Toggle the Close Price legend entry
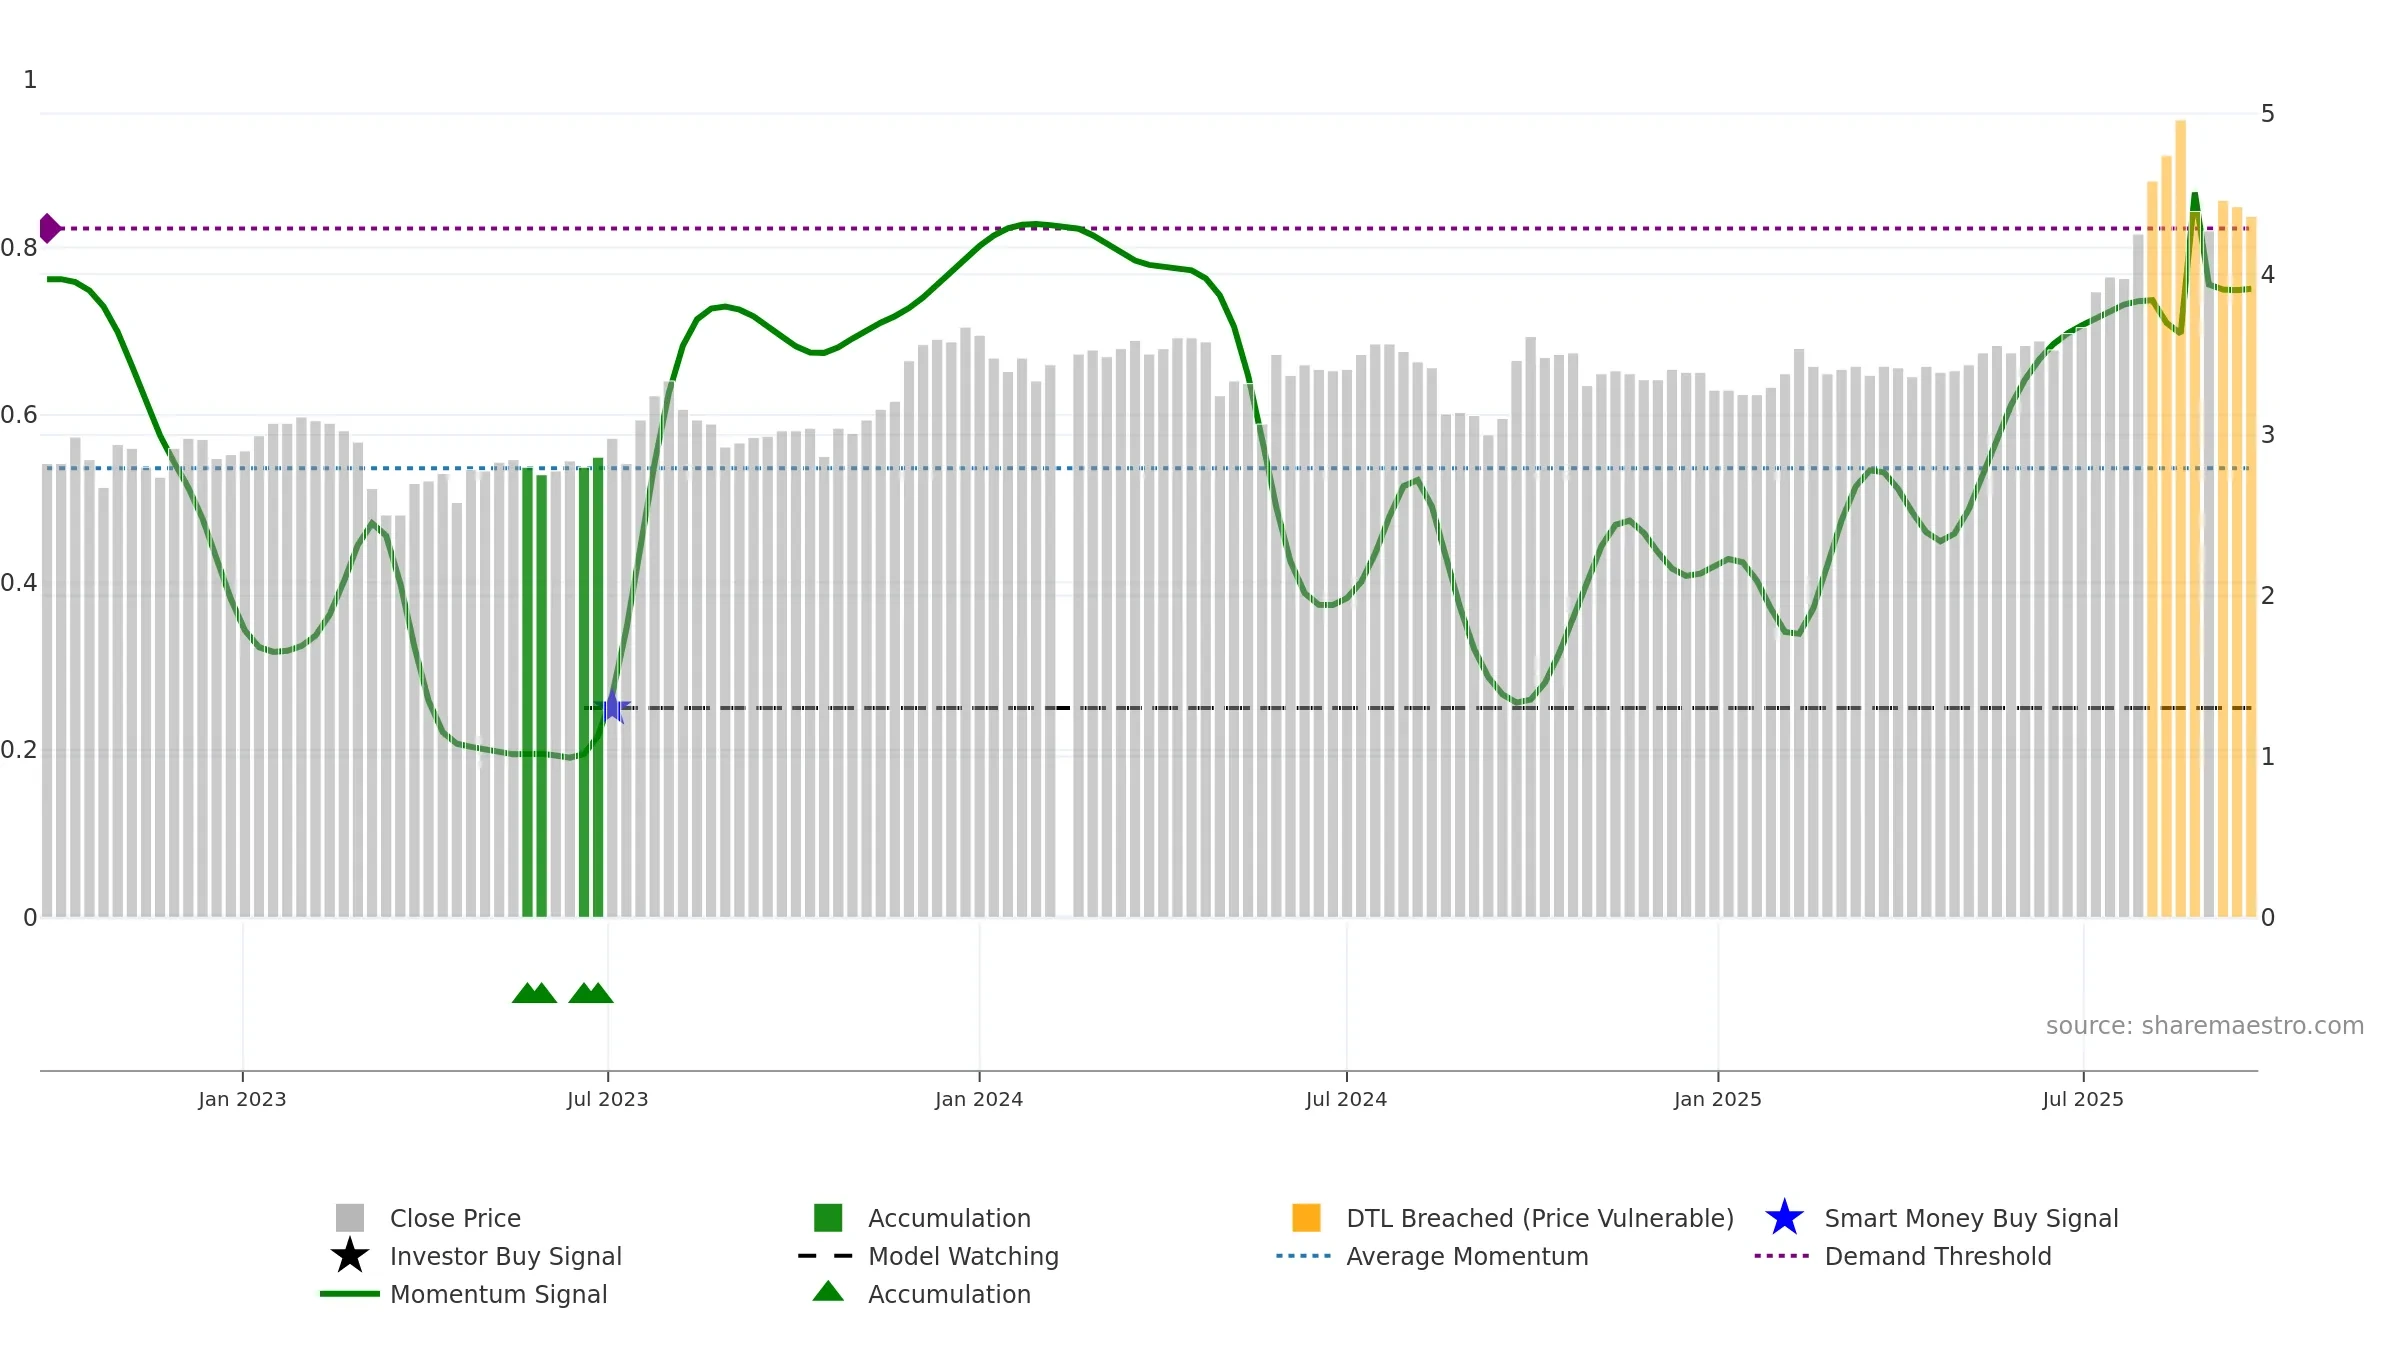Image resolution: width=2400 pixels, height=1350 pixels. point(455,1218)
